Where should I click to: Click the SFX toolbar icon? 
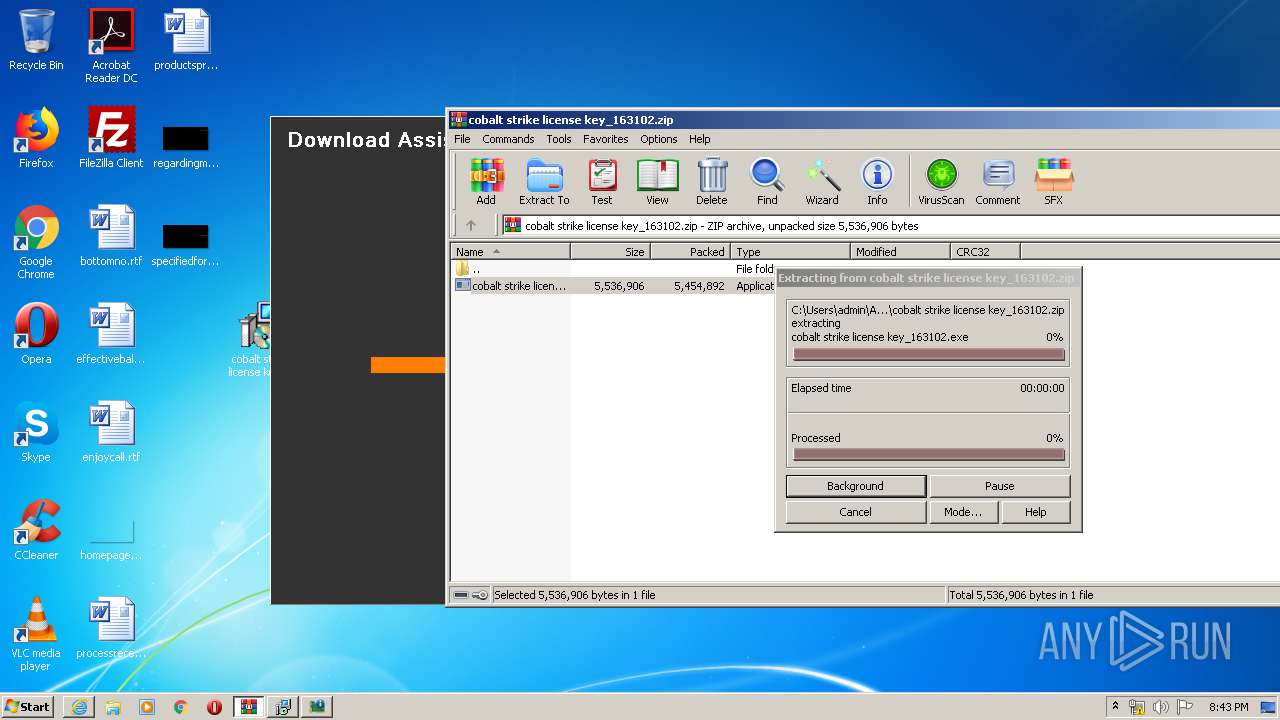click(x=1054, y=181)
